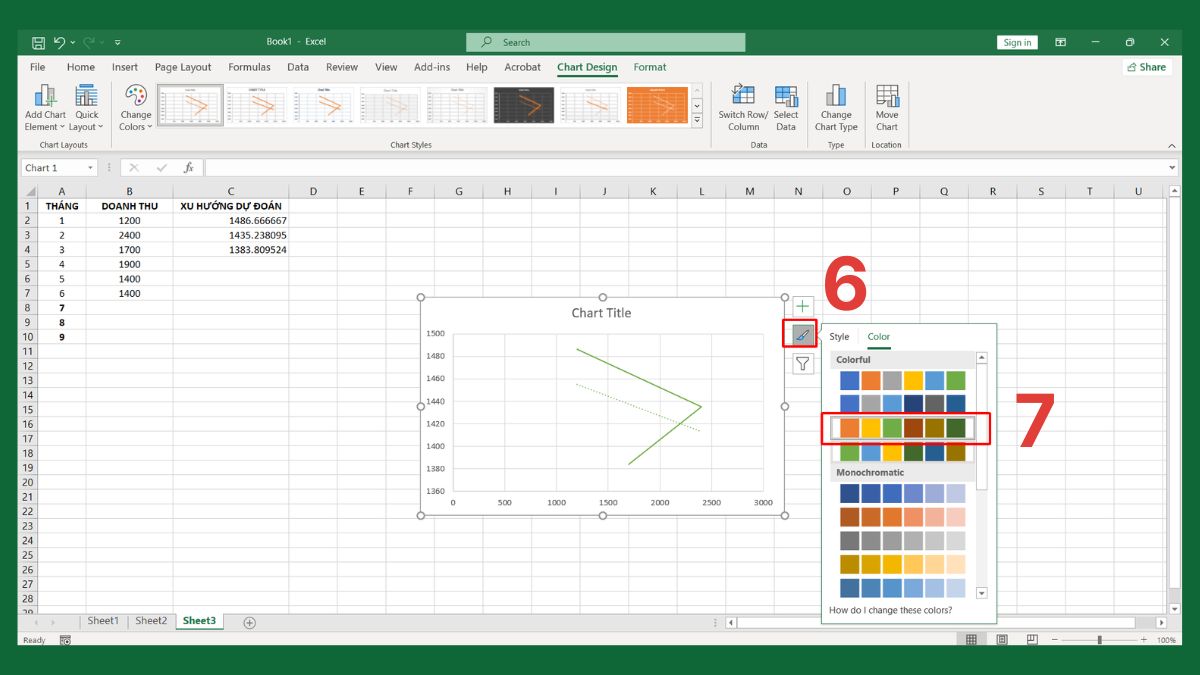Select the Sheet1 worksheet tab
Screen dimensions: 1200x675
[x=102, y=621]
